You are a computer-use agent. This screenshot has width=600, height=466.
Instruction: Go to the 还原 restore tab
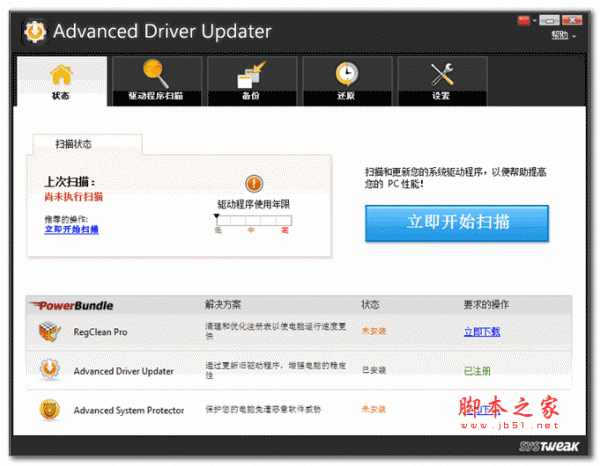(347, 81)
